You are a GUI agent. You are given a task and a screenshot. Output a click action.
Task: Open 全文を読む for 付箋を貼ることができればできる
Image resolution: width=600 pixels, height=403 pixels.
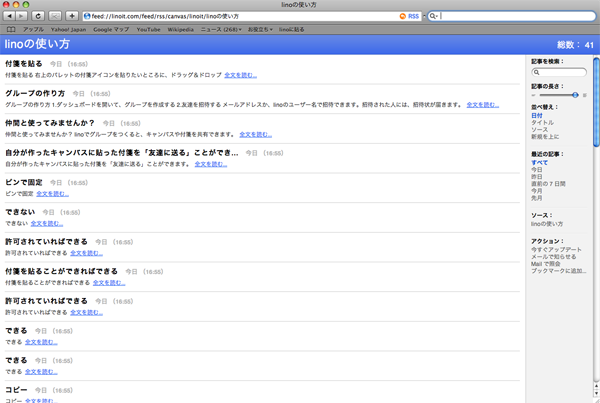[109, 282]
